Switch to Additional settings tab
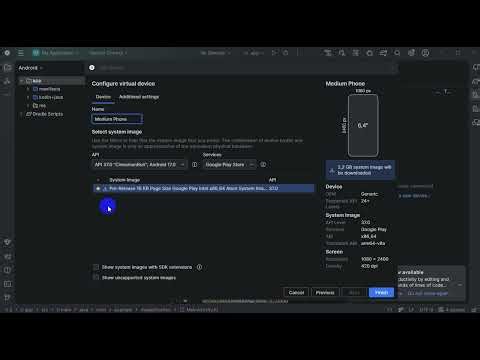Image resolution: width=480 pixels, height=360 pixels. click(x=139, y=97)
